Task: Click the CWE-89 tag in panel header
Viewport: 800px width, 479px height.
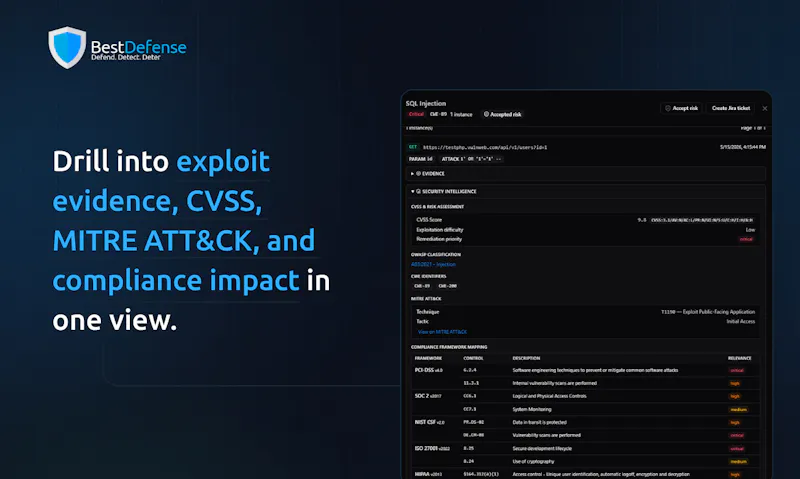Action: [438, 114]
